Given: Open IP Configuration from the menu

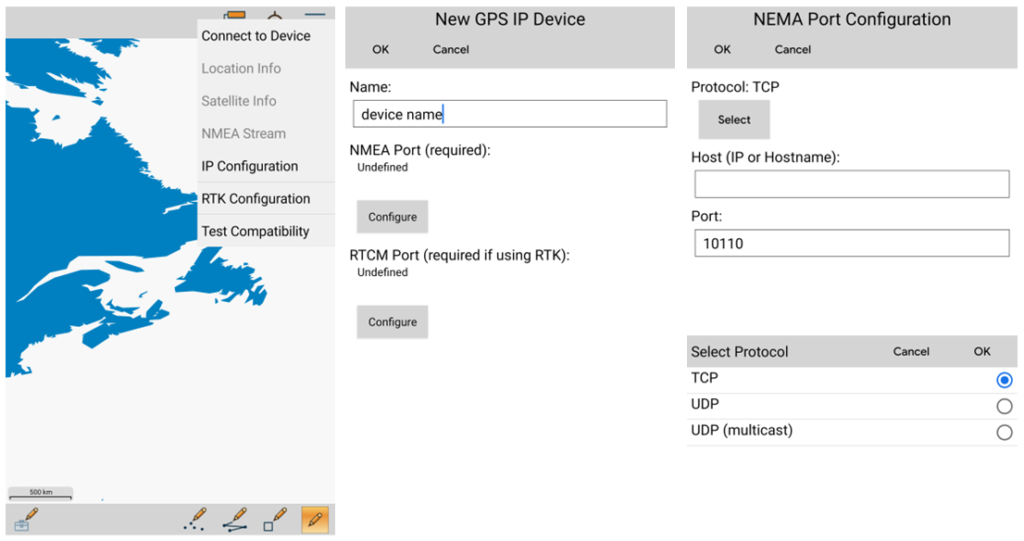Looking at the screenshot, I should pyautogui.click(x=250, y=166).
